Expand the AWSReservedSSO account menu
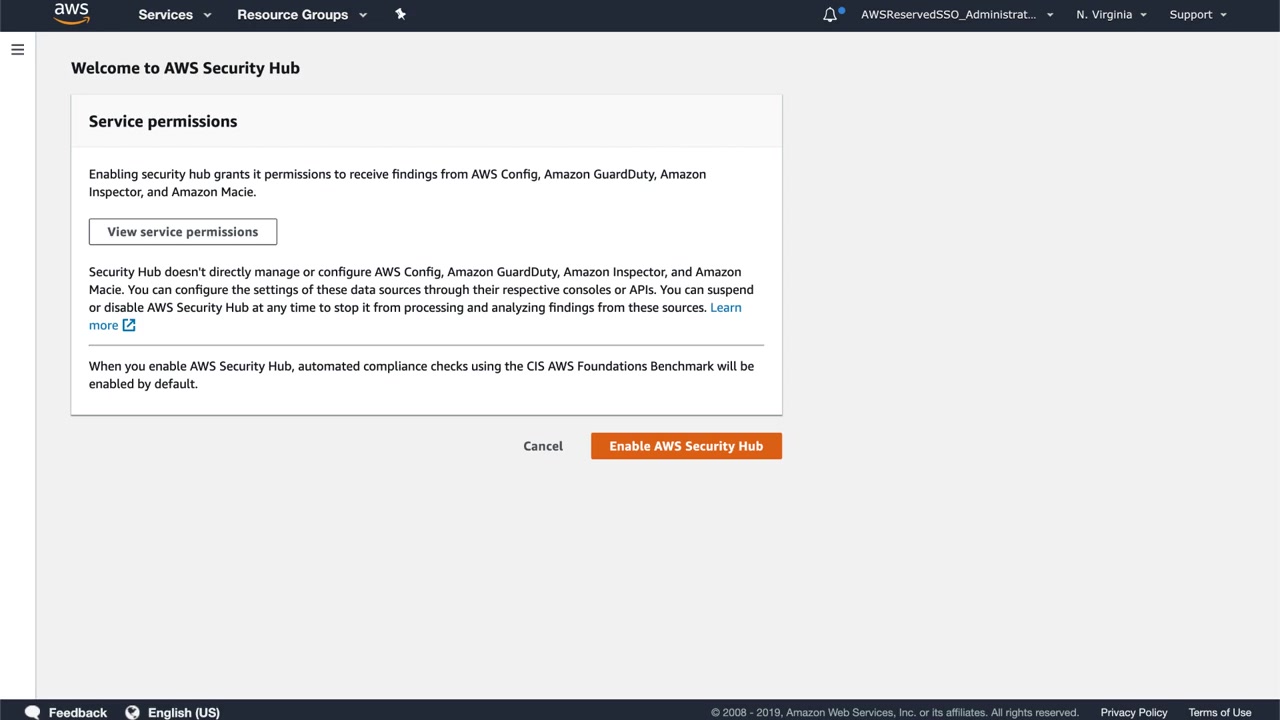Viewport: 1280px width, 720px height. point(957,15)
